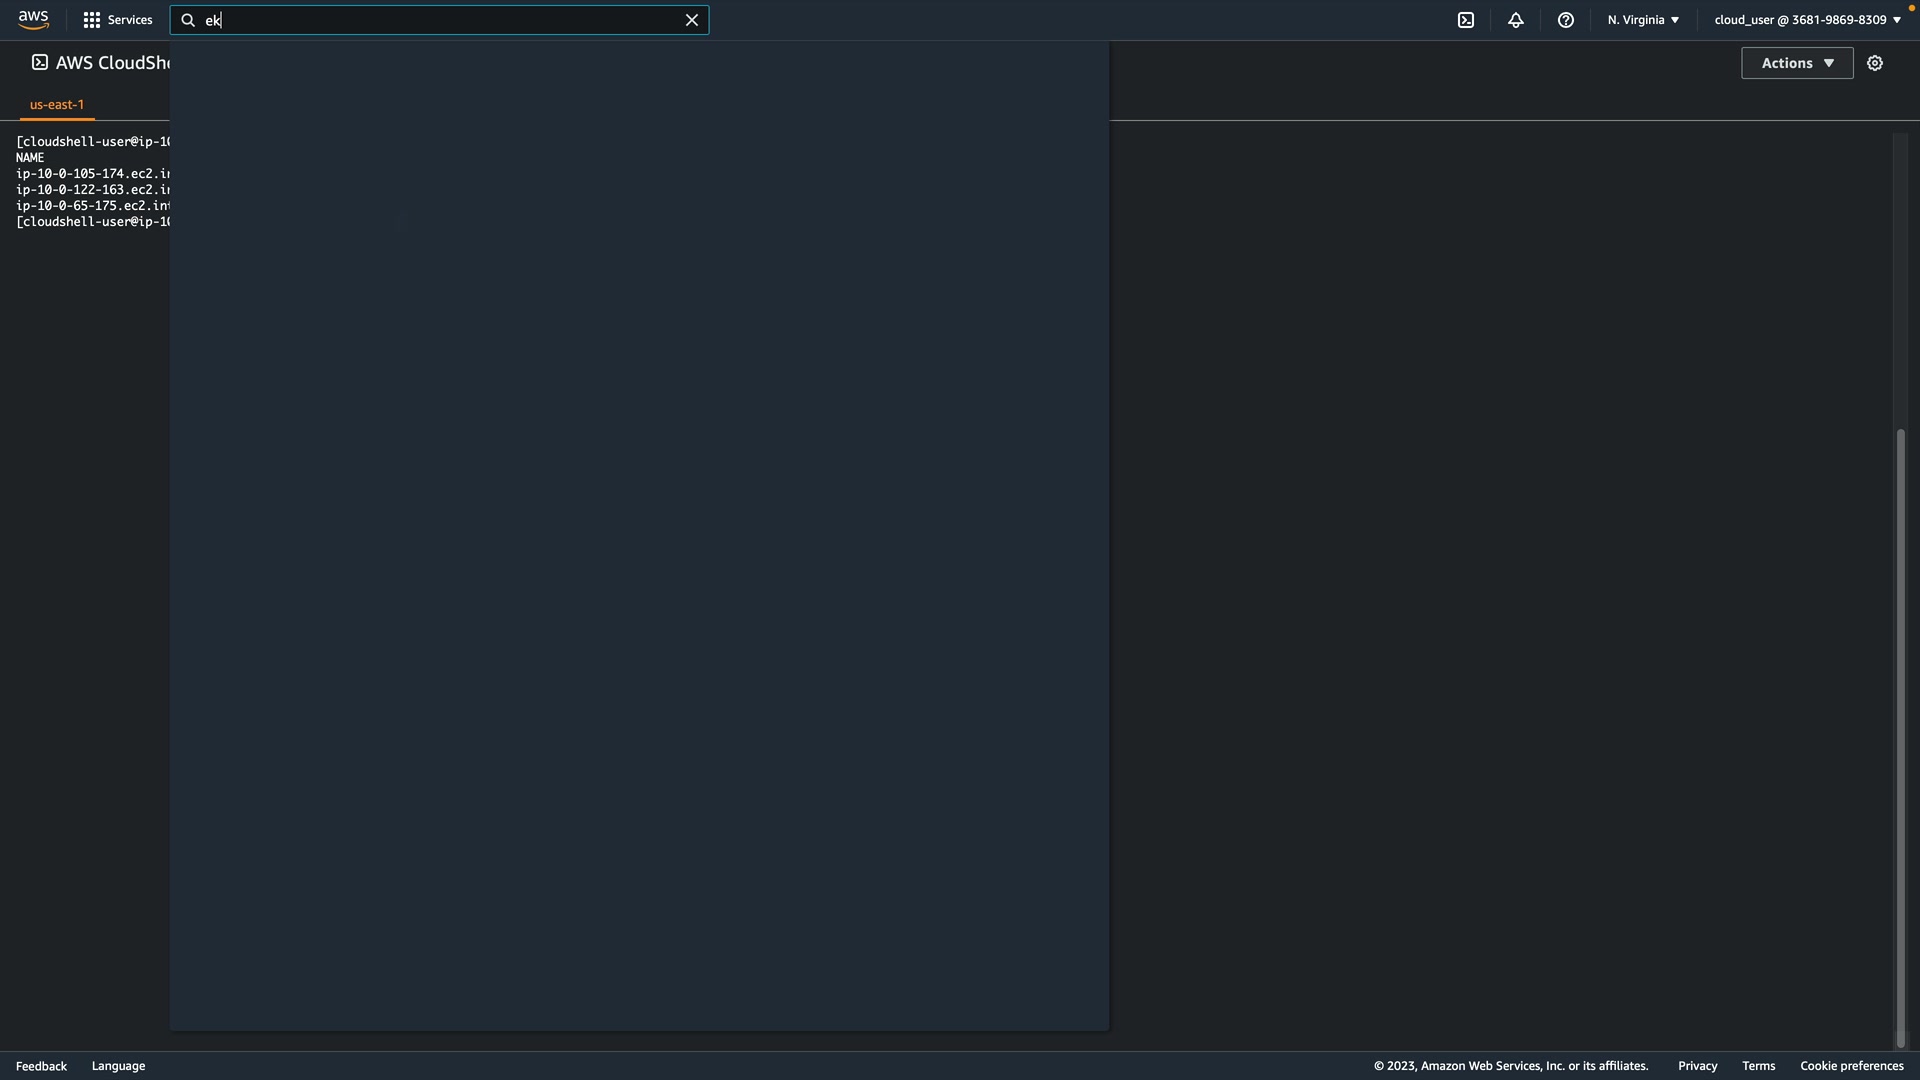The image size is (1920, 1080).
Task: Click the terminal vertical scrollbar
Action: [x=1900, y=735]
